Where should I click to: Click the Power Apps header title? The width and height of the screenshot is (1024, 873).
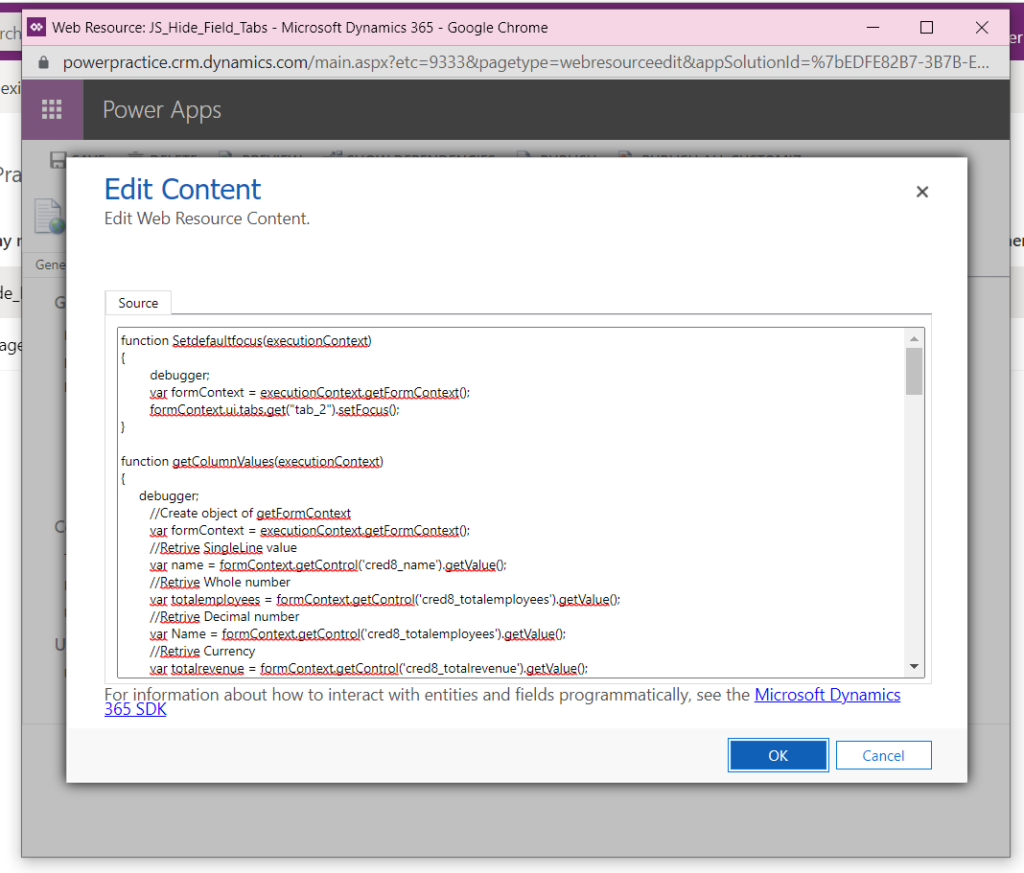(x=162, y=110)
